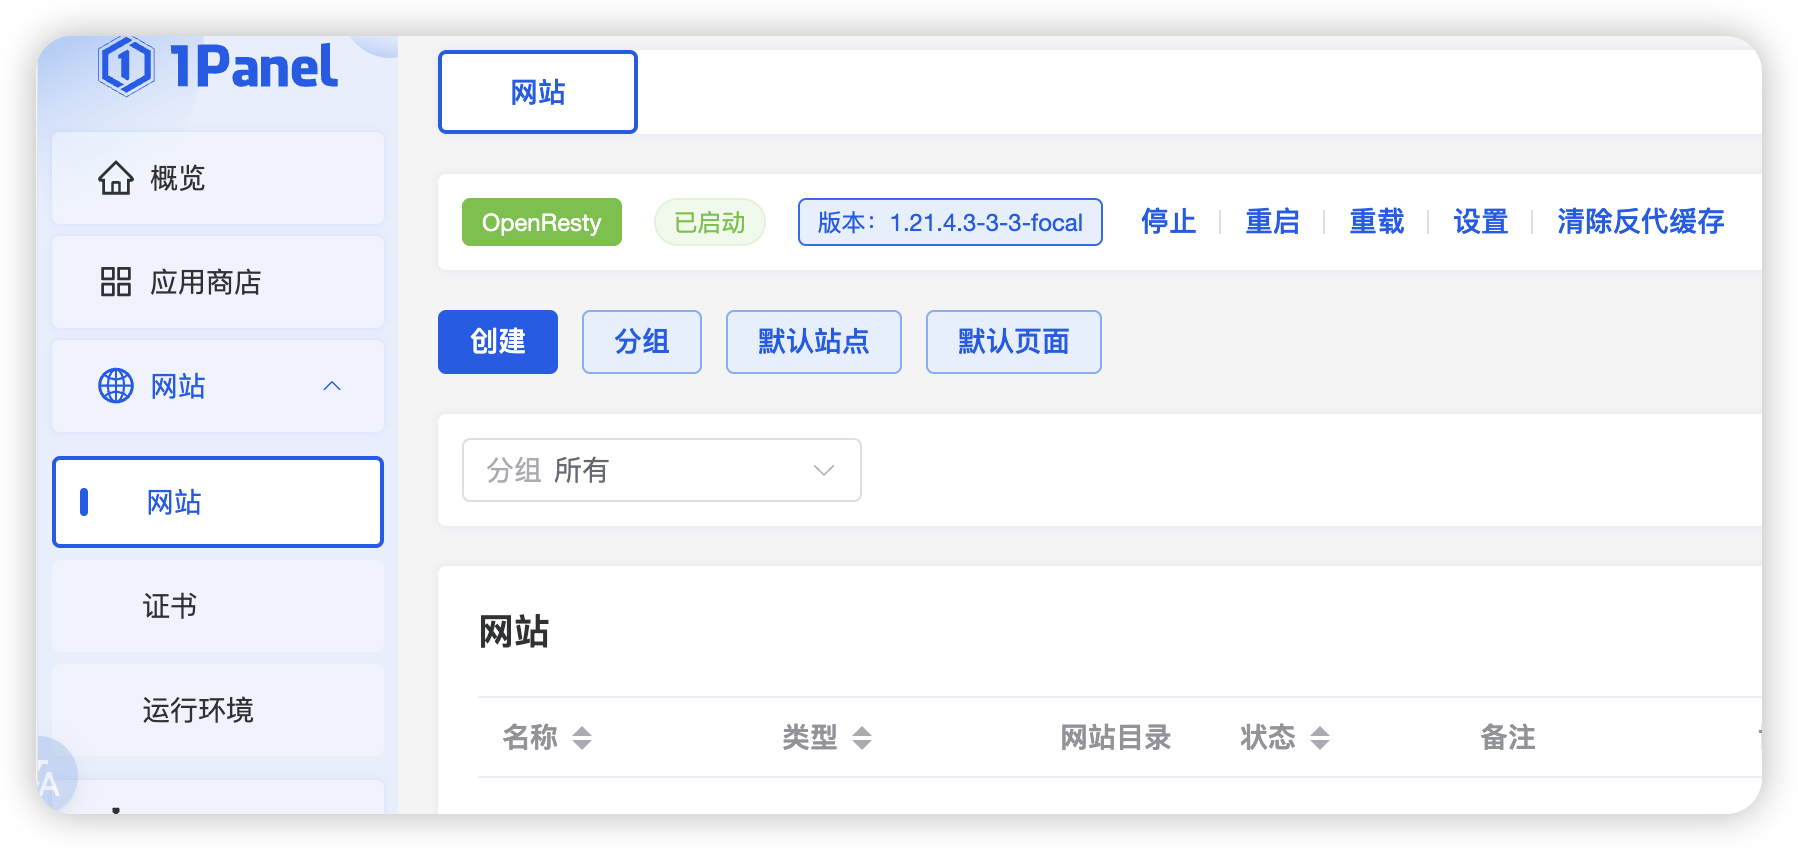This screenshot has width=1798, height=850.
Task: Open the 运行环境 submenu item
Action: 198,710
